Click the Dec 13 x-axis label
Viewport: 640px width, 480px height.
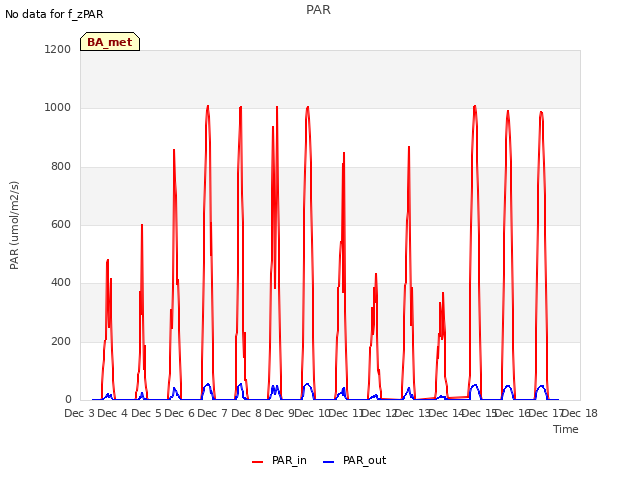[413, 413]
